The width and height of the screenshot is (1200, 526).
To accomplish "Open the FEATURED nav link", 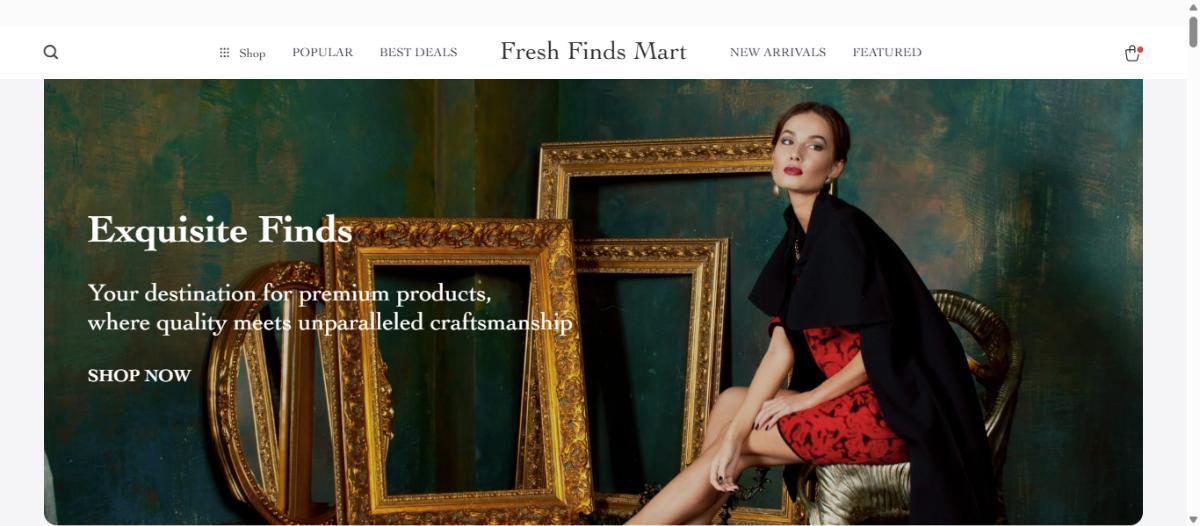I will (x=887, y=52).
